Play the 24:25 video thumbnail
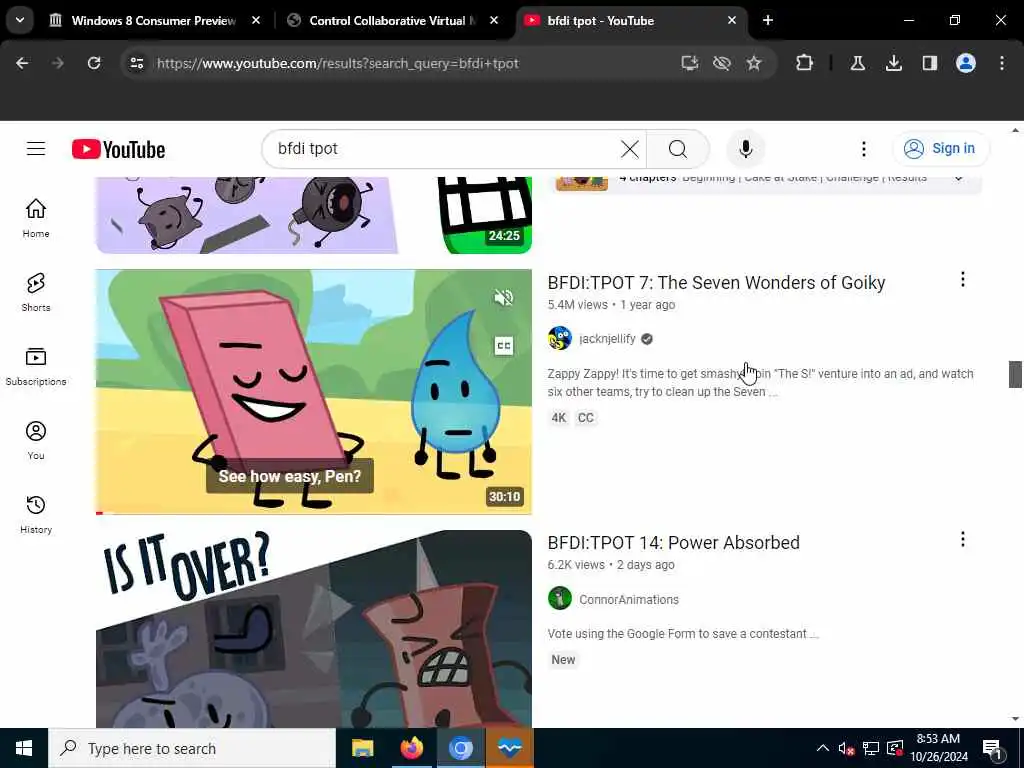This screenshot has width=1024, height=768. (313, 215)
